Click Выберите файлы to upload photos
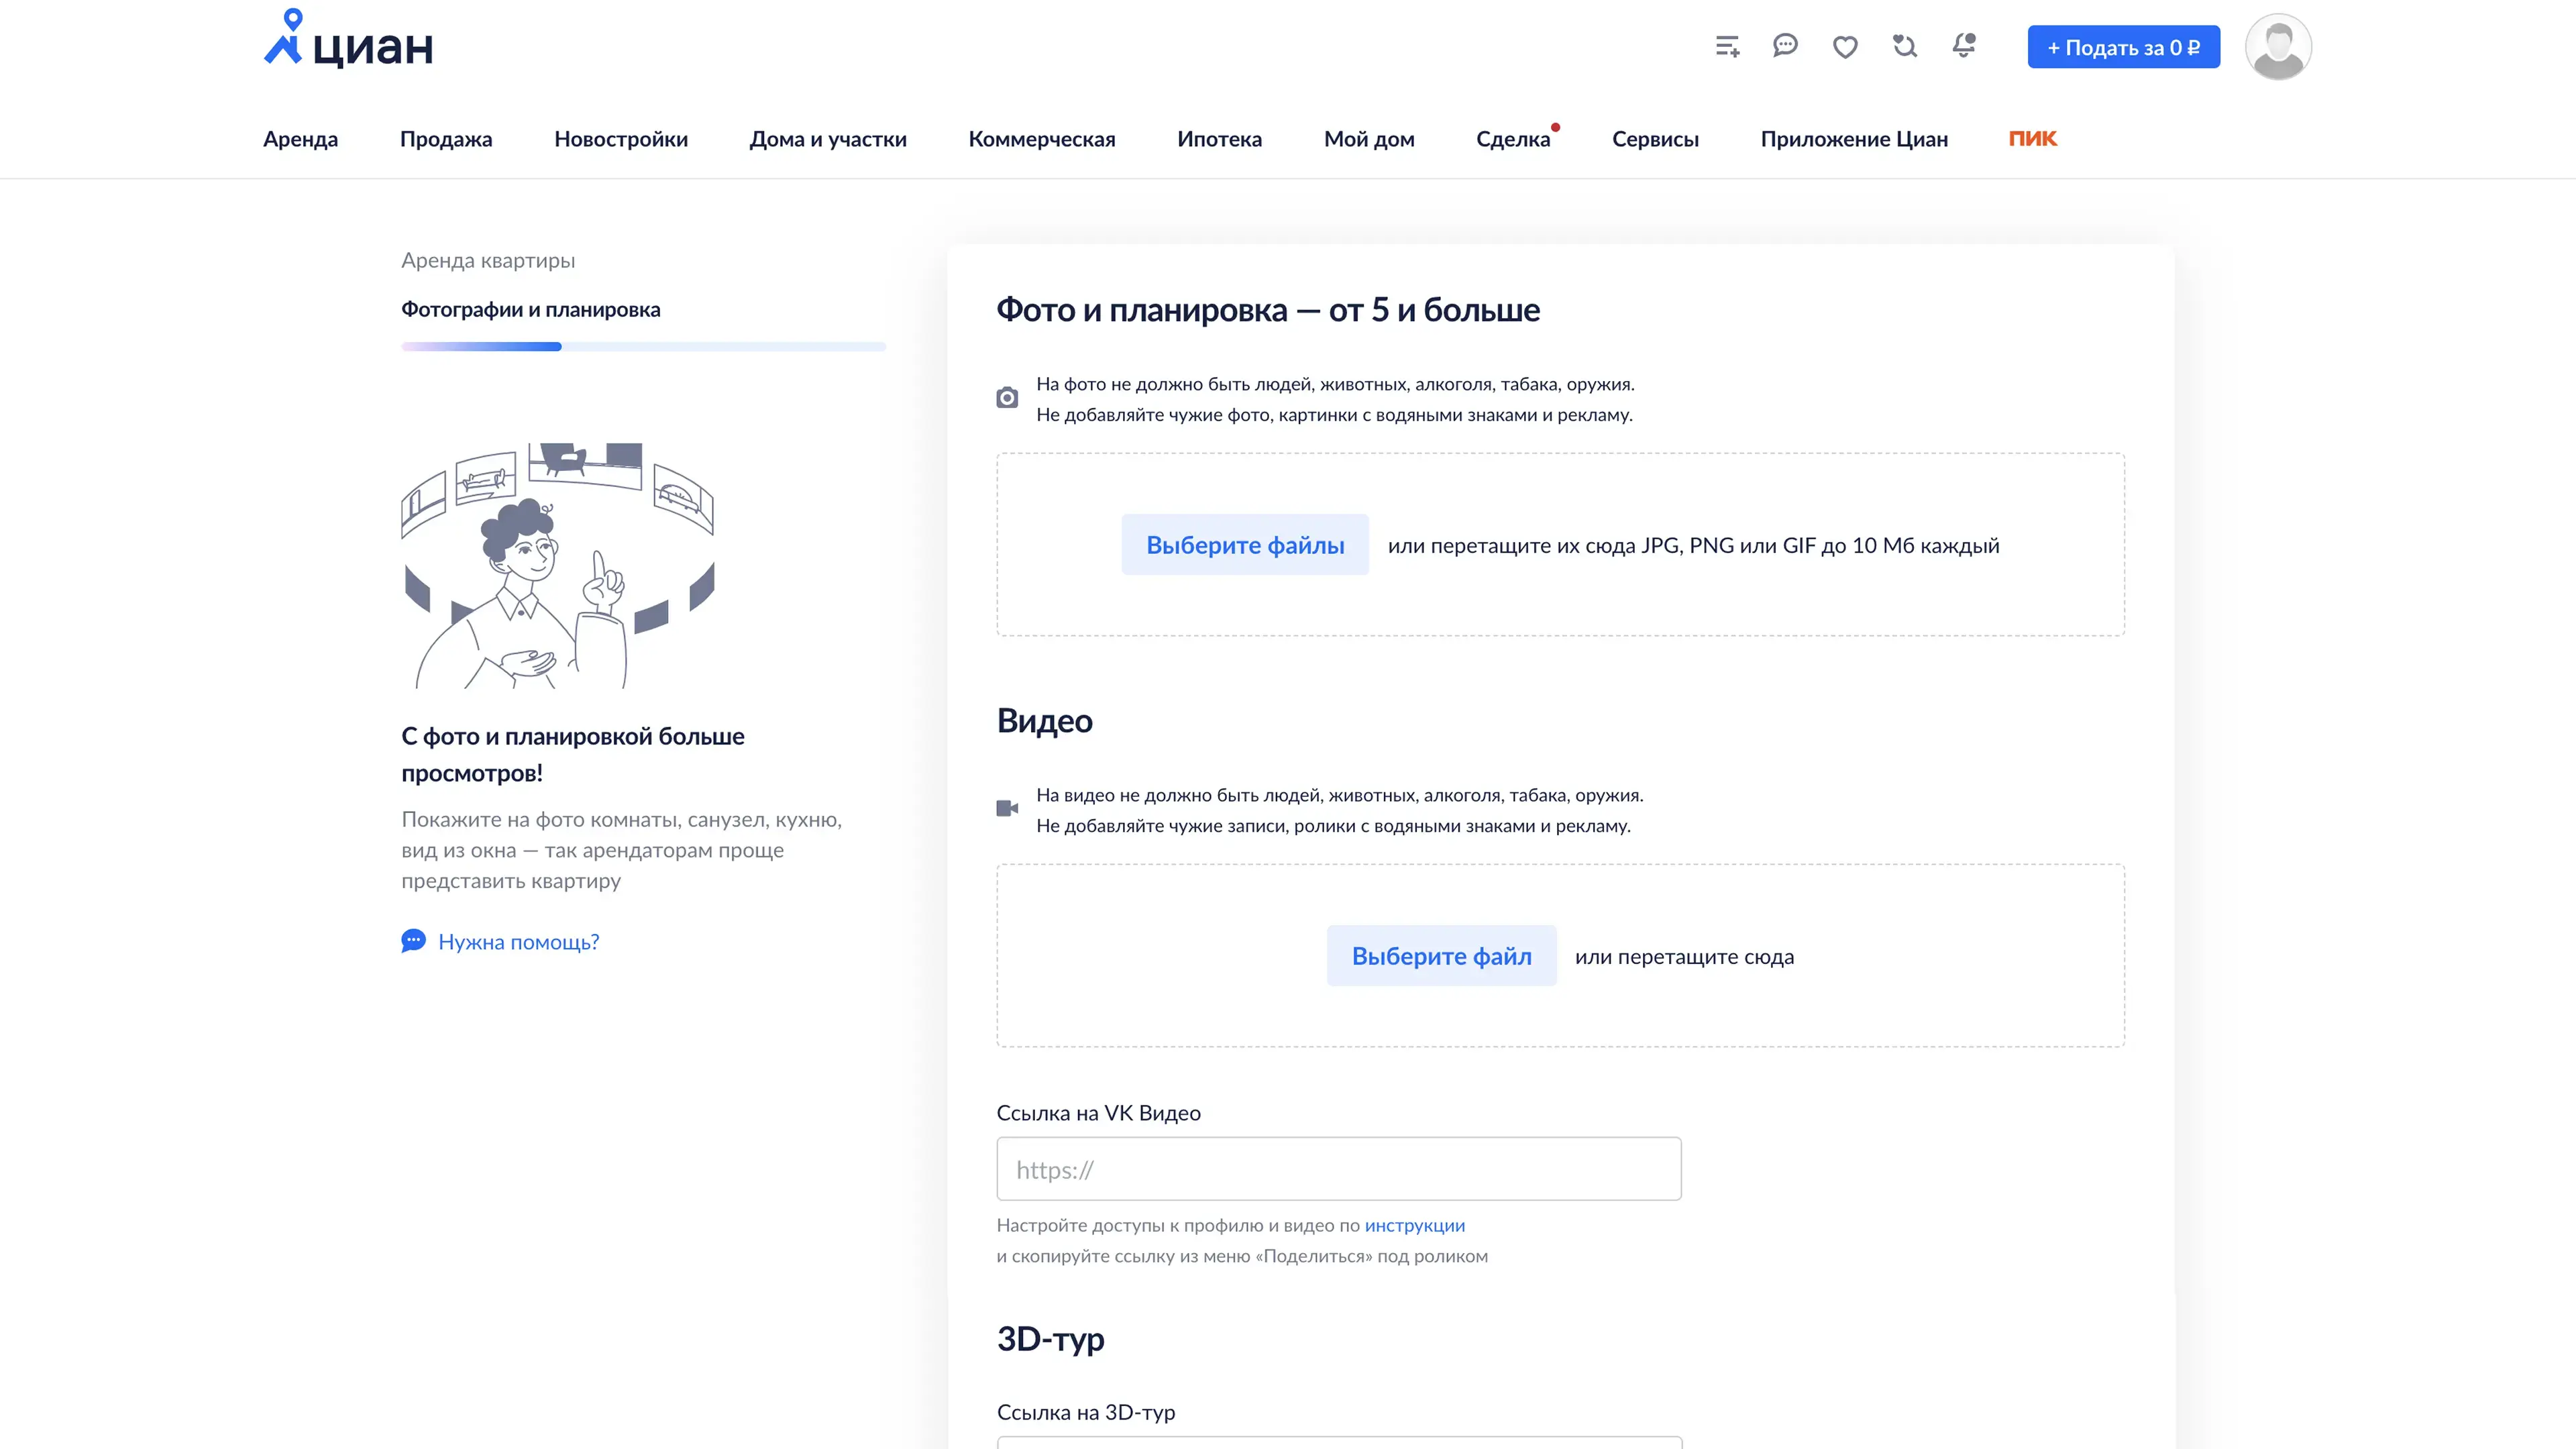Image resolution: width=2576 pixels, height=1449 pixels. pyautogui.click(x=1244, y=545)
